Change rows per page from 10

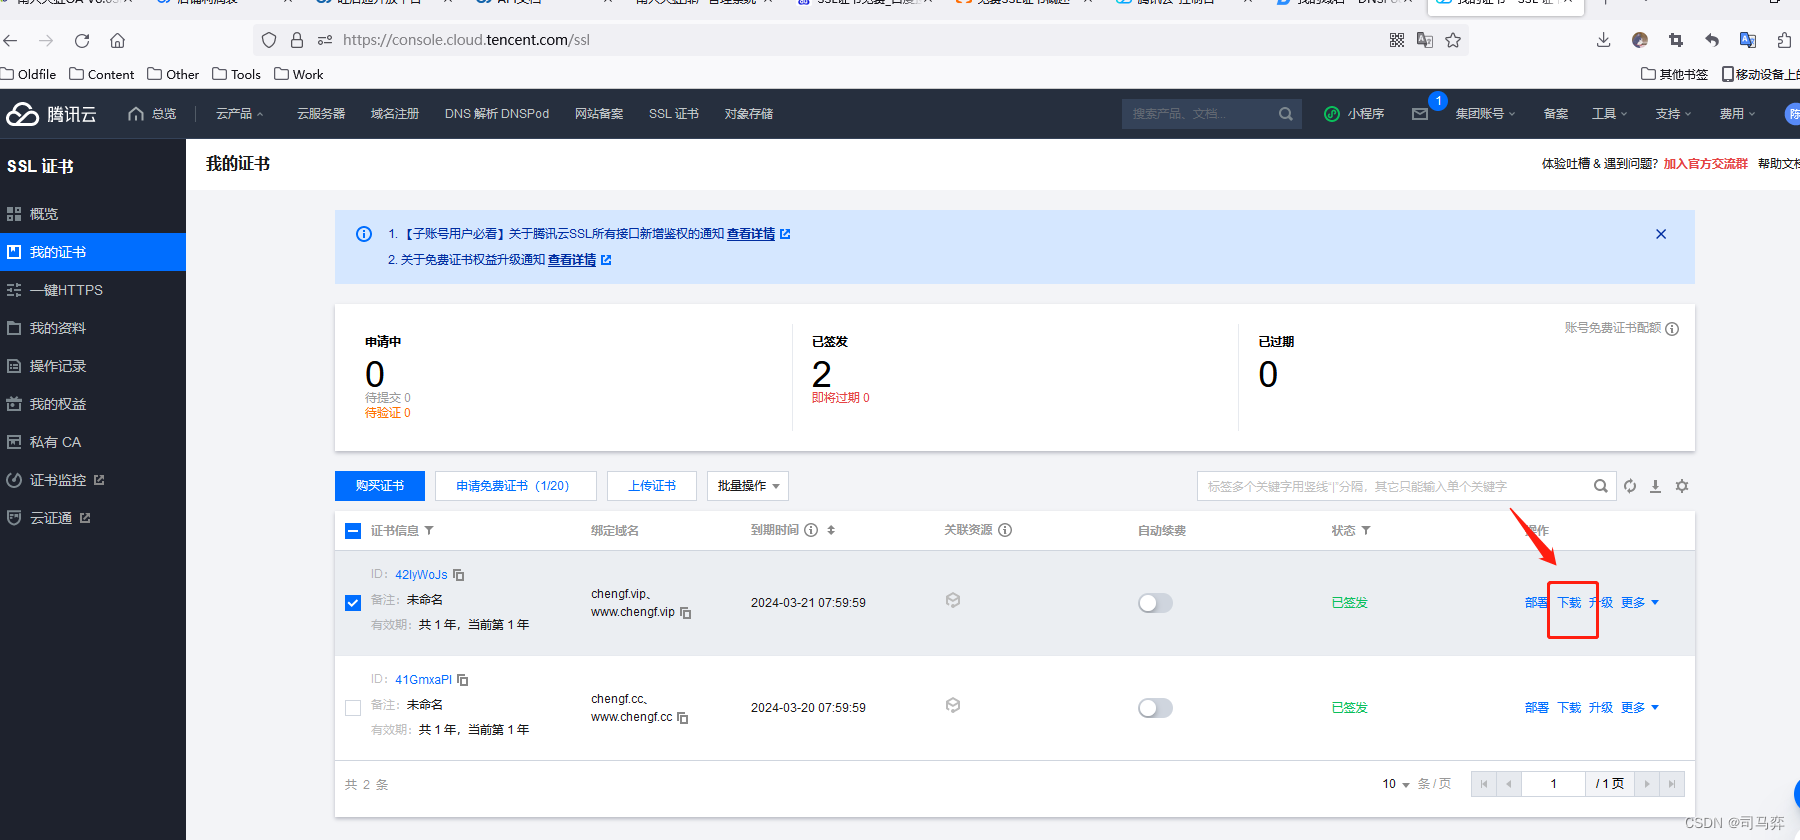coord(1396,784)
